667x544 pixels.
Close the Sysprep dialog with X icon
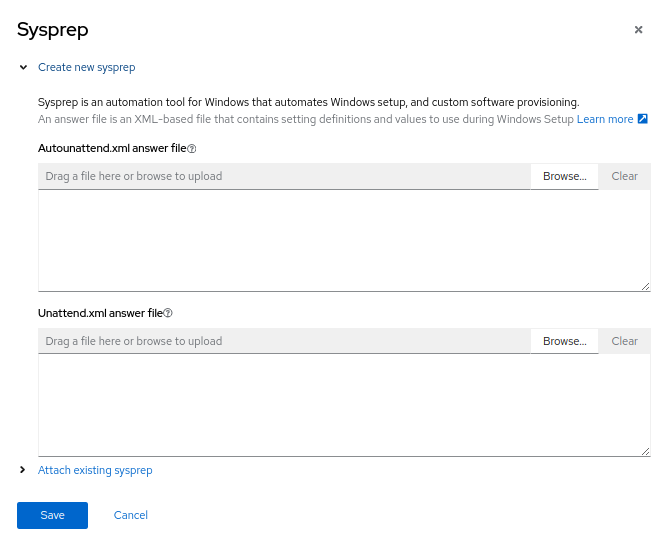coord(638,30)
